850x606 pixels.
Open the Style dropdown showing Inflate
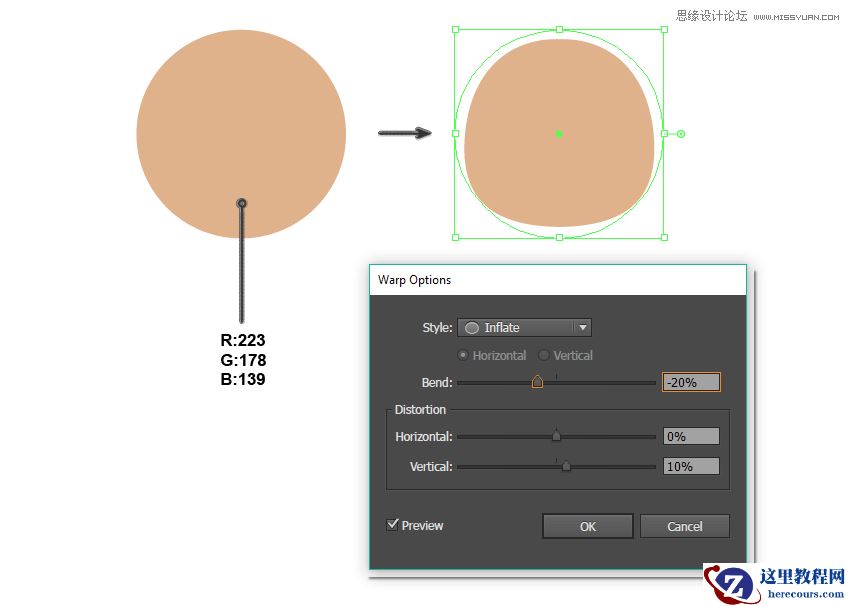(x=524, y=327)
